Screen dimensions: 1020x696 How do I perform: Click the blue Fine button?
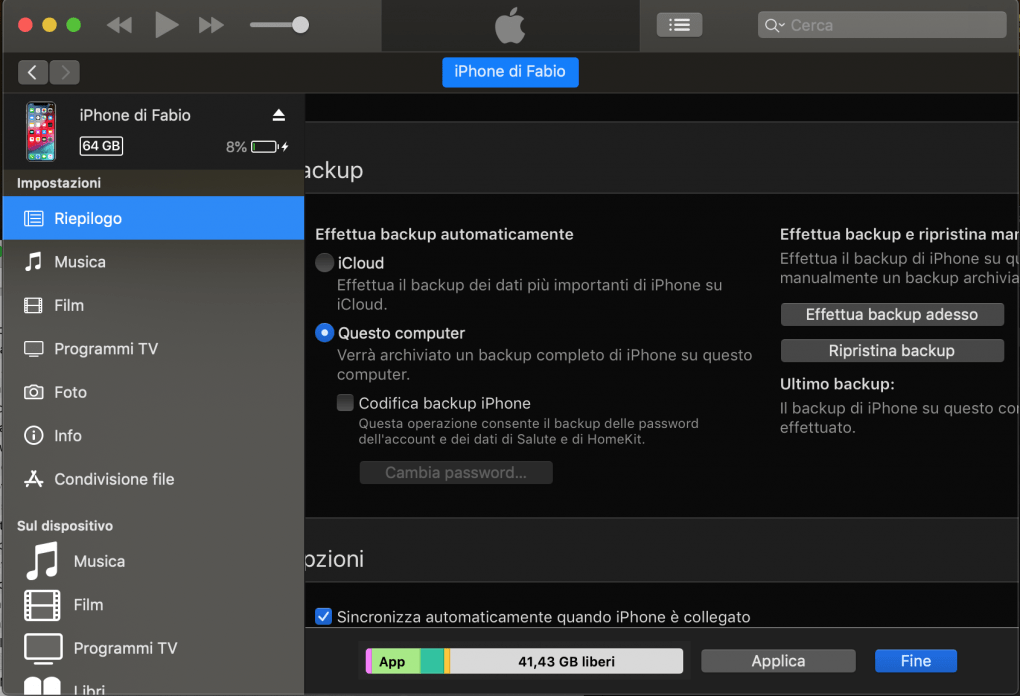pos(915,661)
